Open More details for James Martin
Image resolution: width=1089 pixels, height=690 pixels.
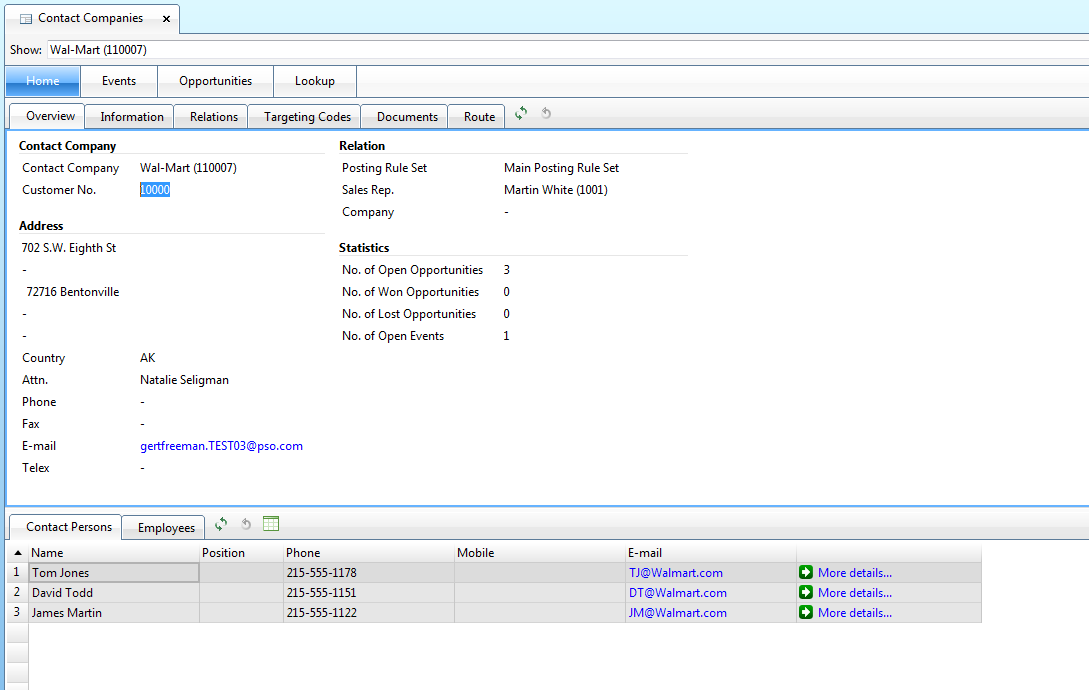(854, 613)
